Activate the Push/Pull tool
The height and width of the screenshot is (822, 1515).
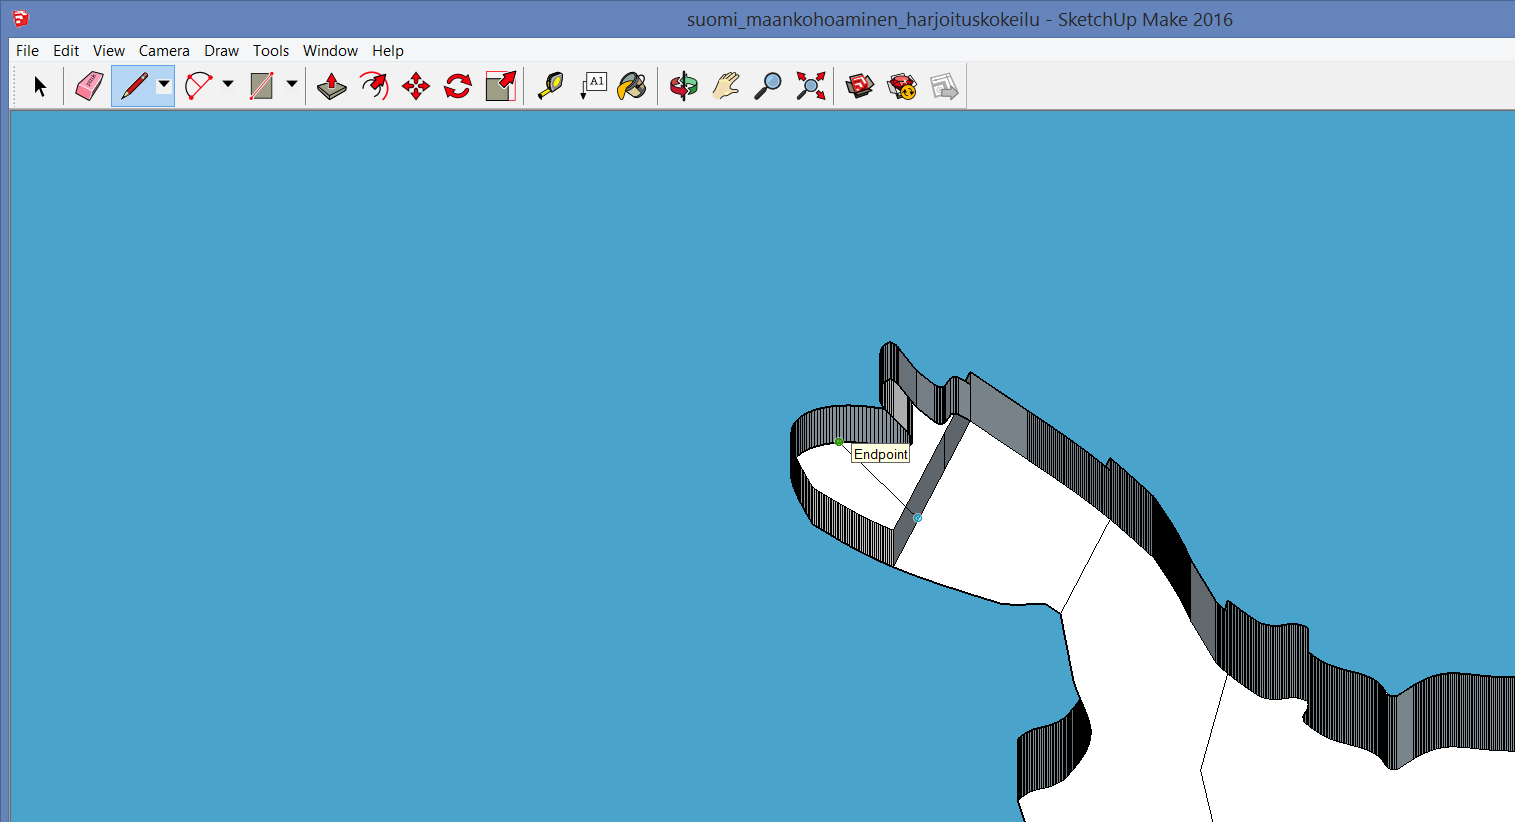[x=331, y=87]
